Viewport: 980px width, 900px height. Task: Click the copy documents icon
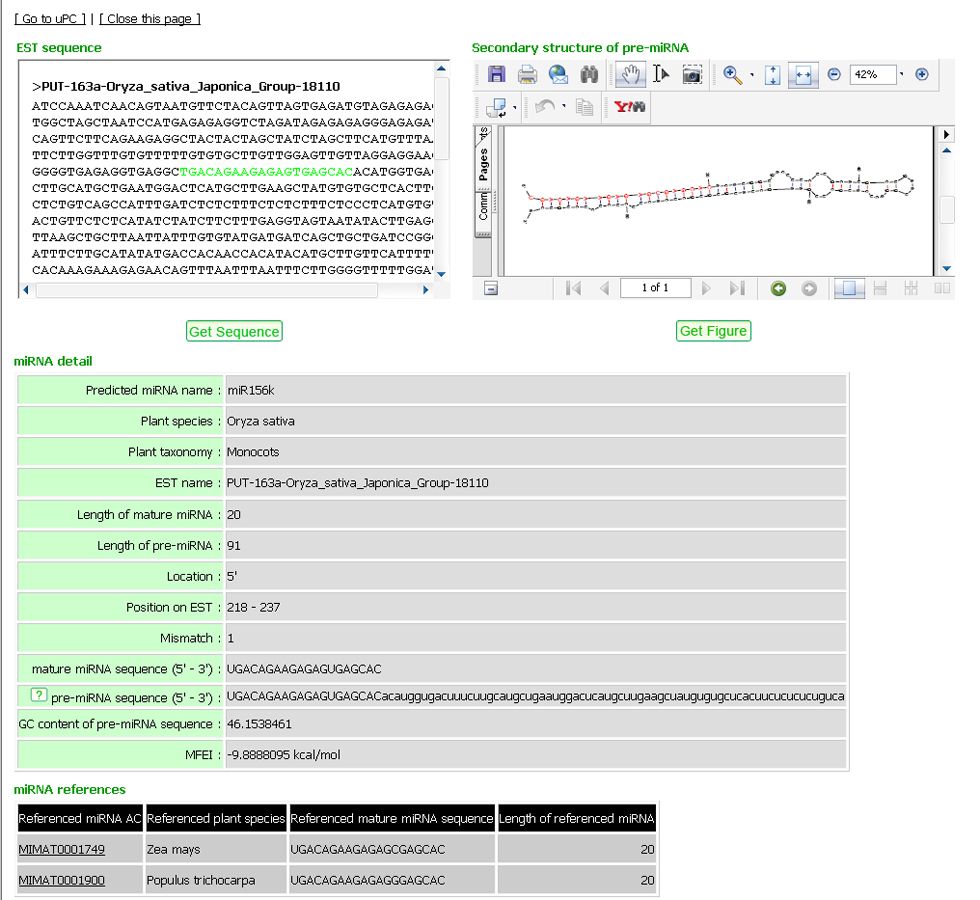[x=584, y=107]
